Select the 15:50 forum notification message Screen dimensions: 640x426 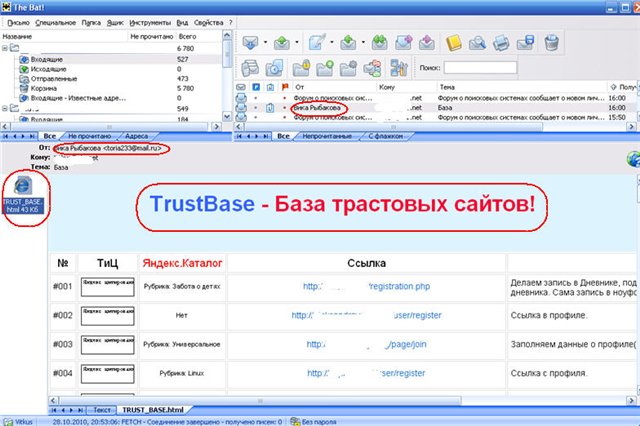pyautogui.click(x=436, y=118)
